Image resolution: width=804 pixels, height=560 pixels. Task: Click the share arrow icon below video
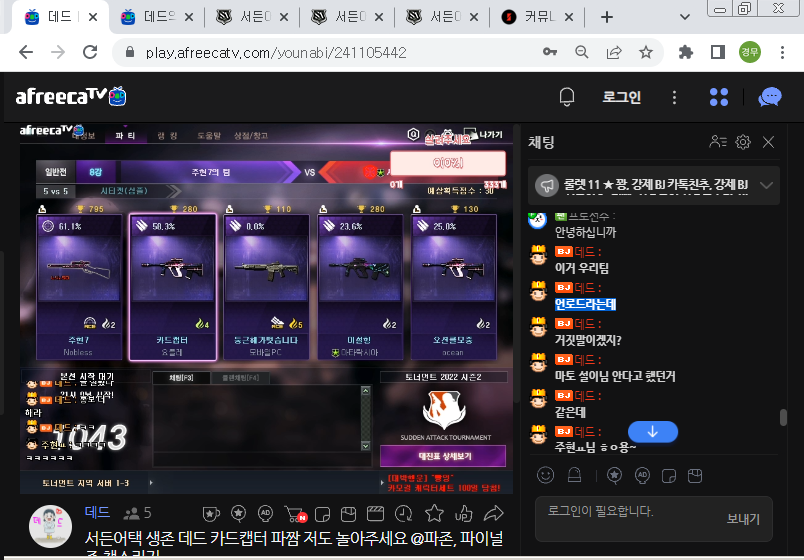point(493,513)
